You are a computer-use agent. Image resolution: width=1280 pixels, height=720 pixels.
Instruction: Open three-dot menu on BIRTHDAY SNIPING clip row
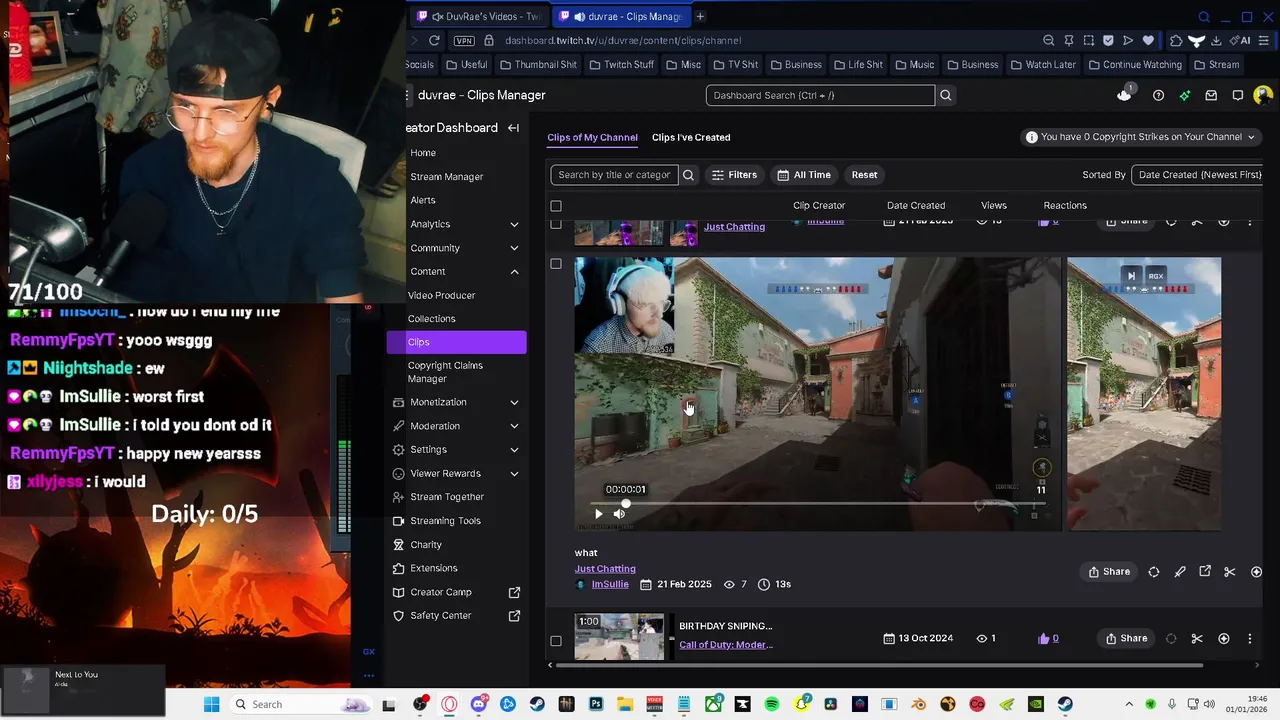click(x=1250, y=638)
